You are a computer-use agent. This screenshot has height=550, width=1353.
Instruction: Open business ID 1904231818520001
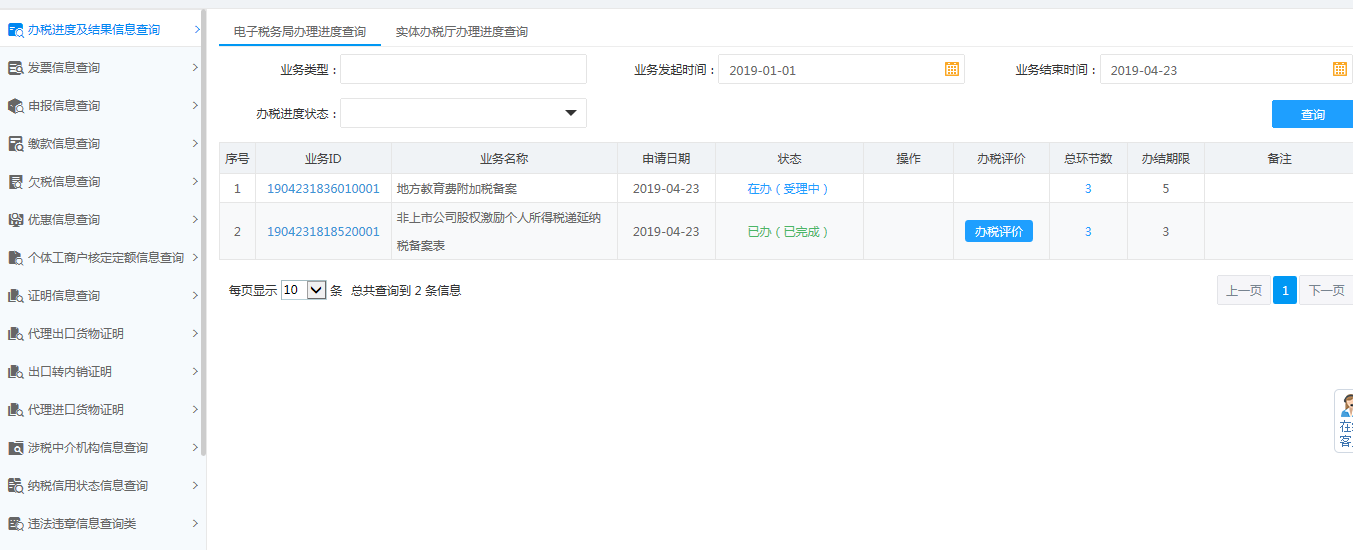323,231
